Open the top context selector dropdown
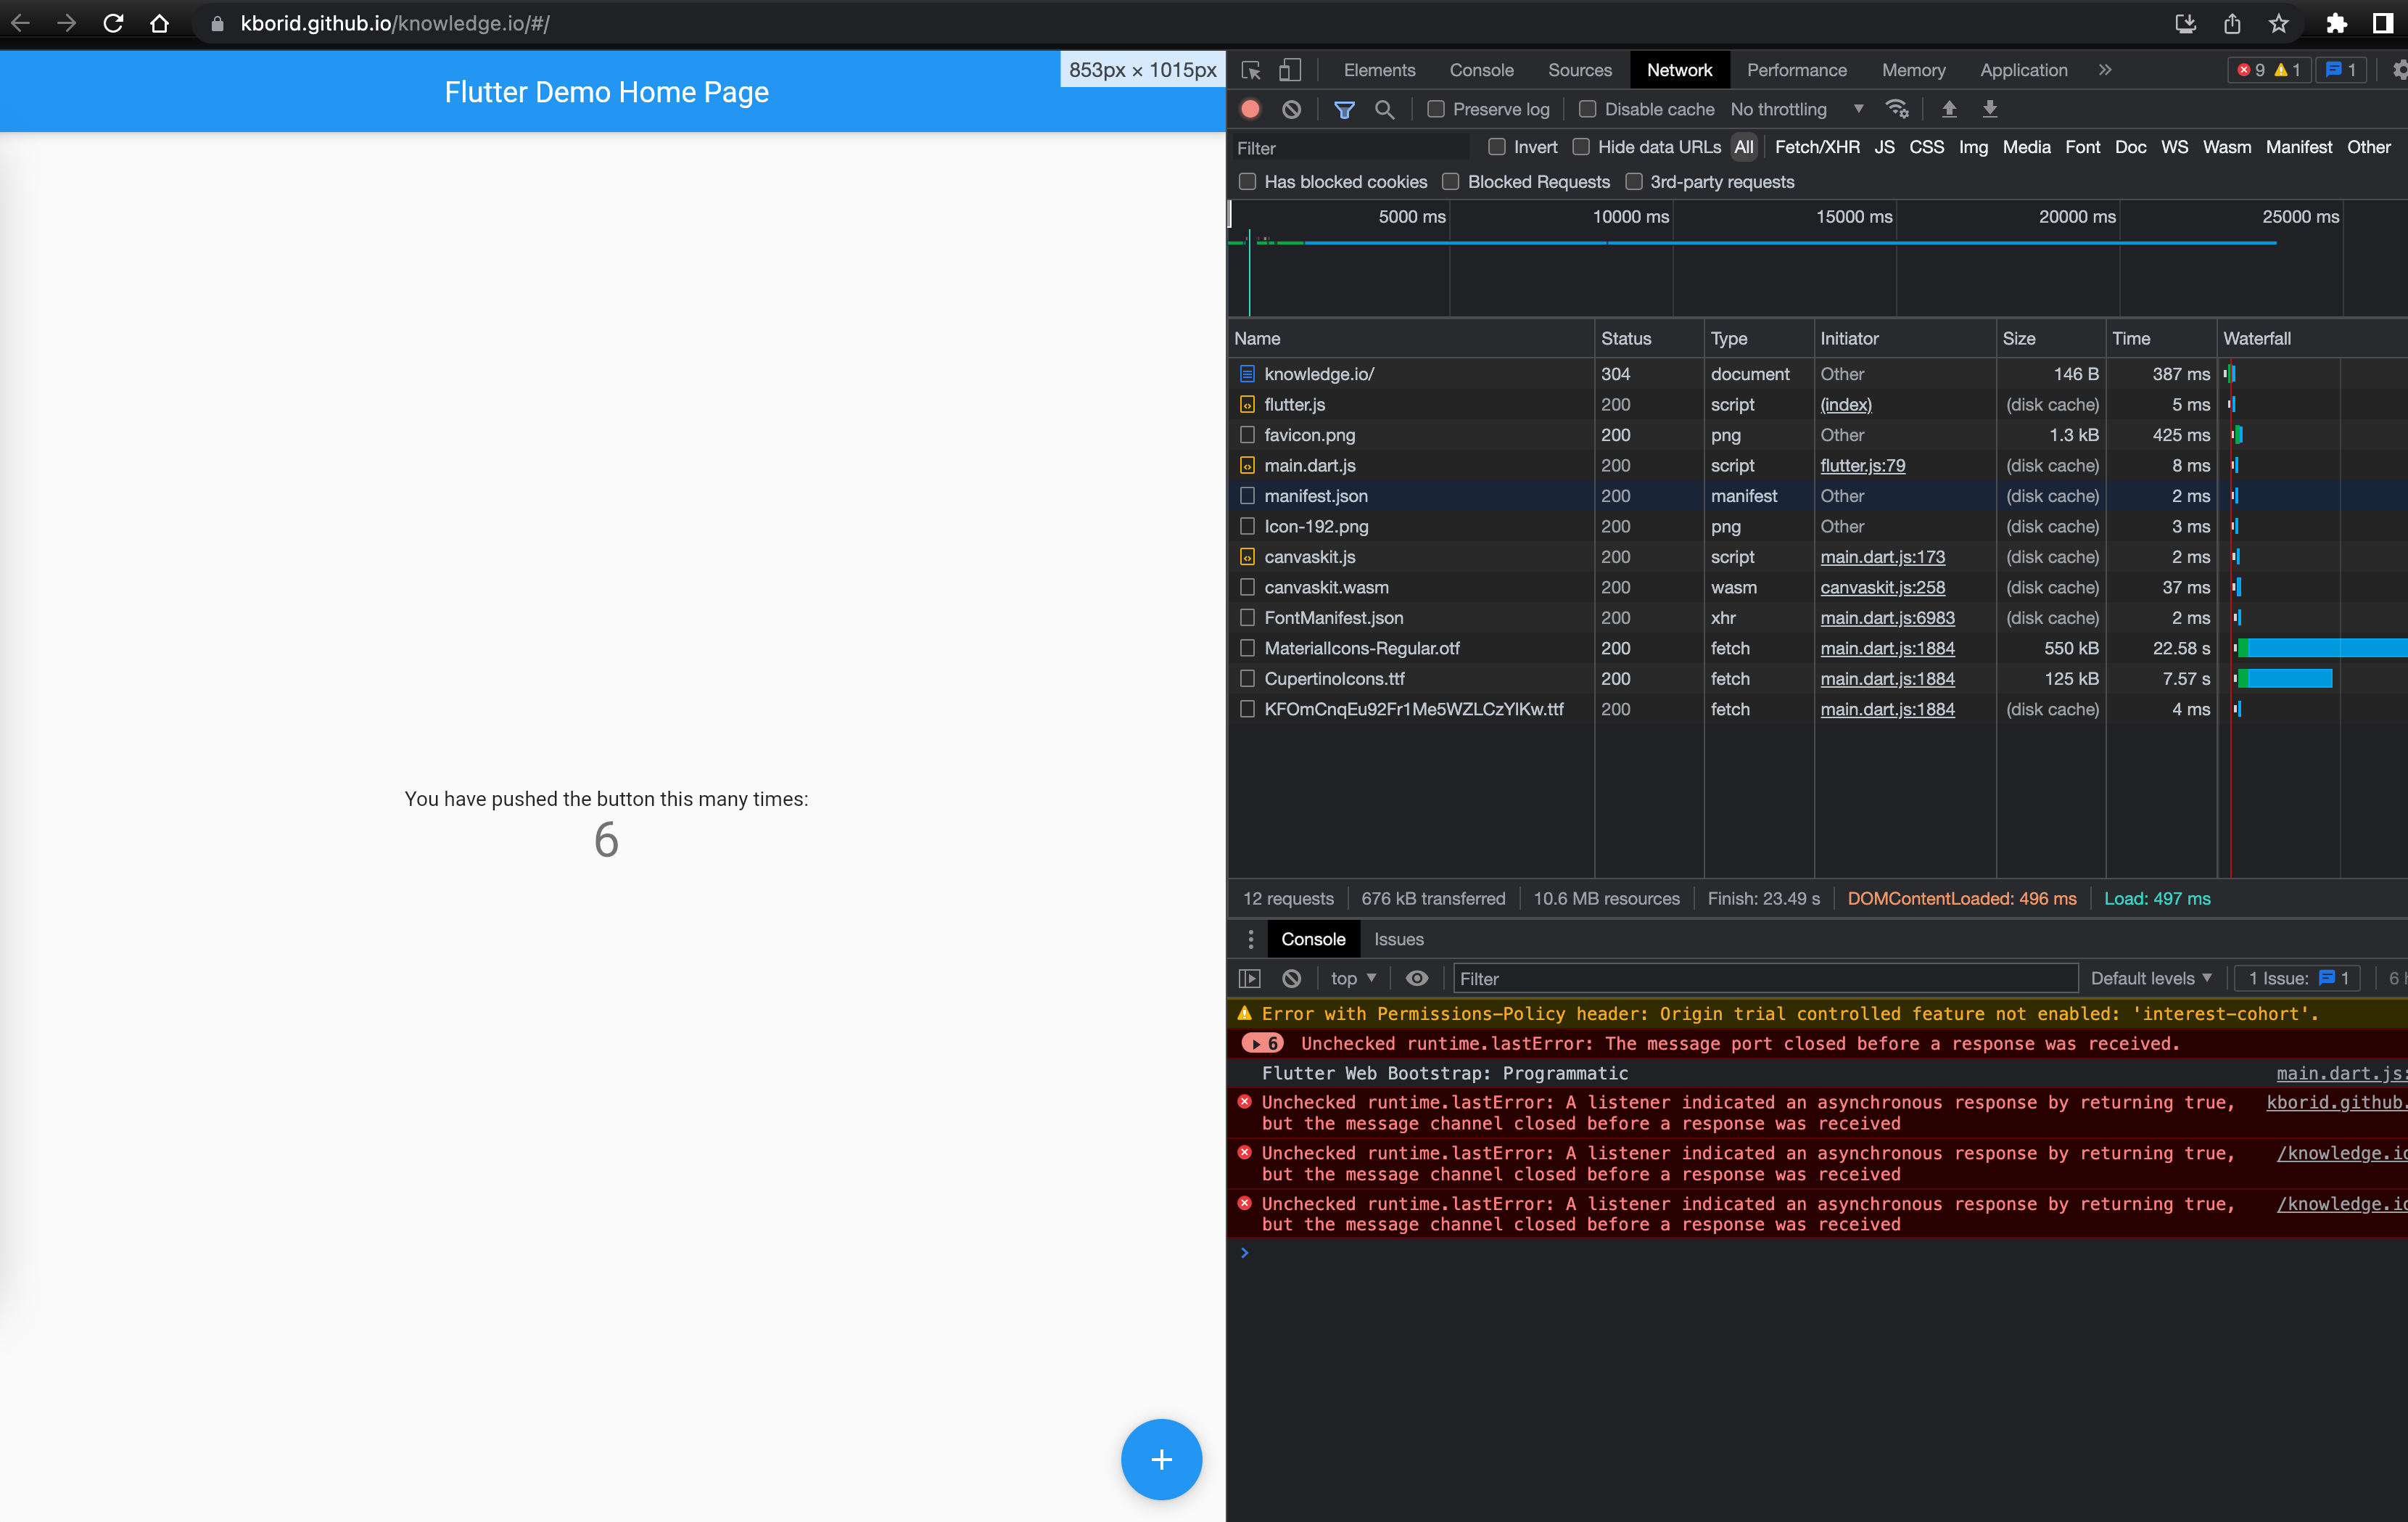2408x1522 pixels. click(x=1353, y=978)
